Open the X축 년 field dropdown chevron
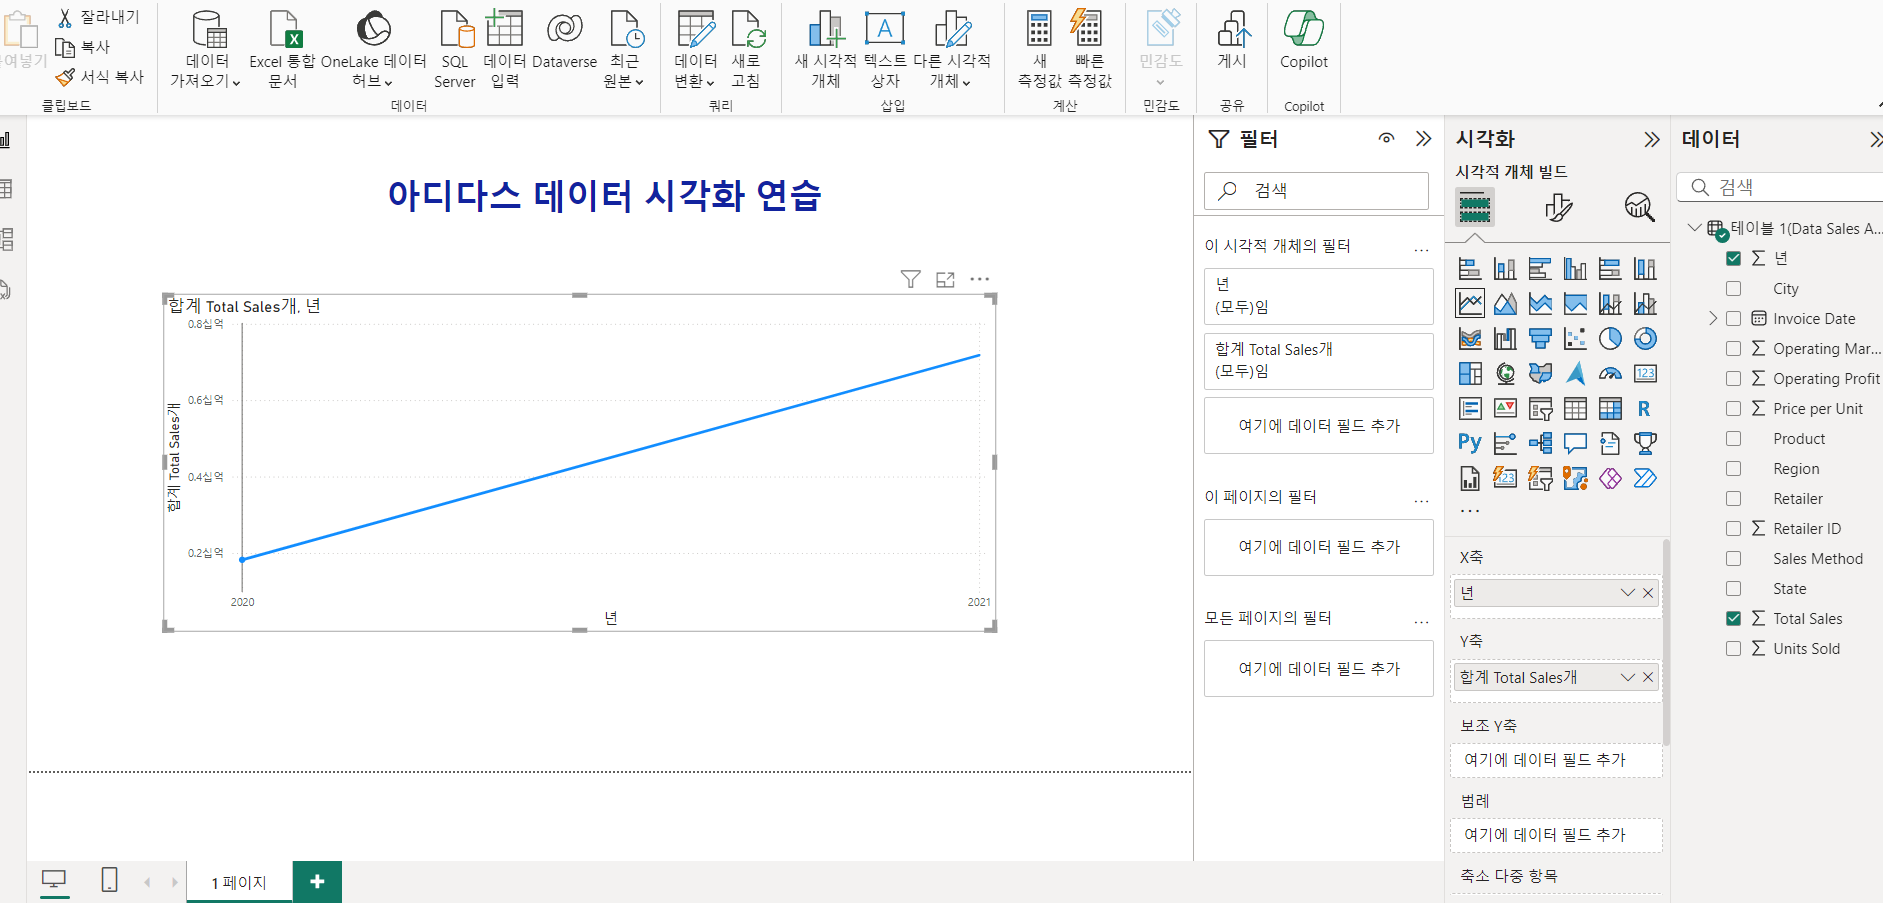This screenshot has width=1883, height=903. coord(1628,593)
